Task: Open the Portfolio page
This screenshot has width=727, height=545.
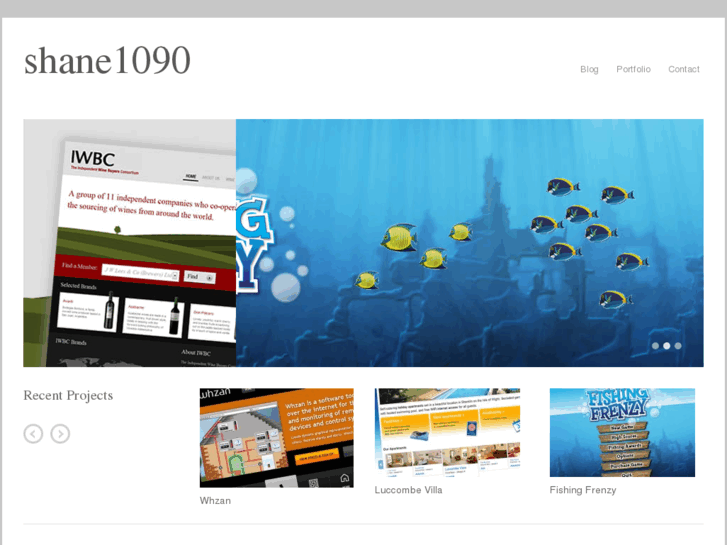Action: pos(633,69)
